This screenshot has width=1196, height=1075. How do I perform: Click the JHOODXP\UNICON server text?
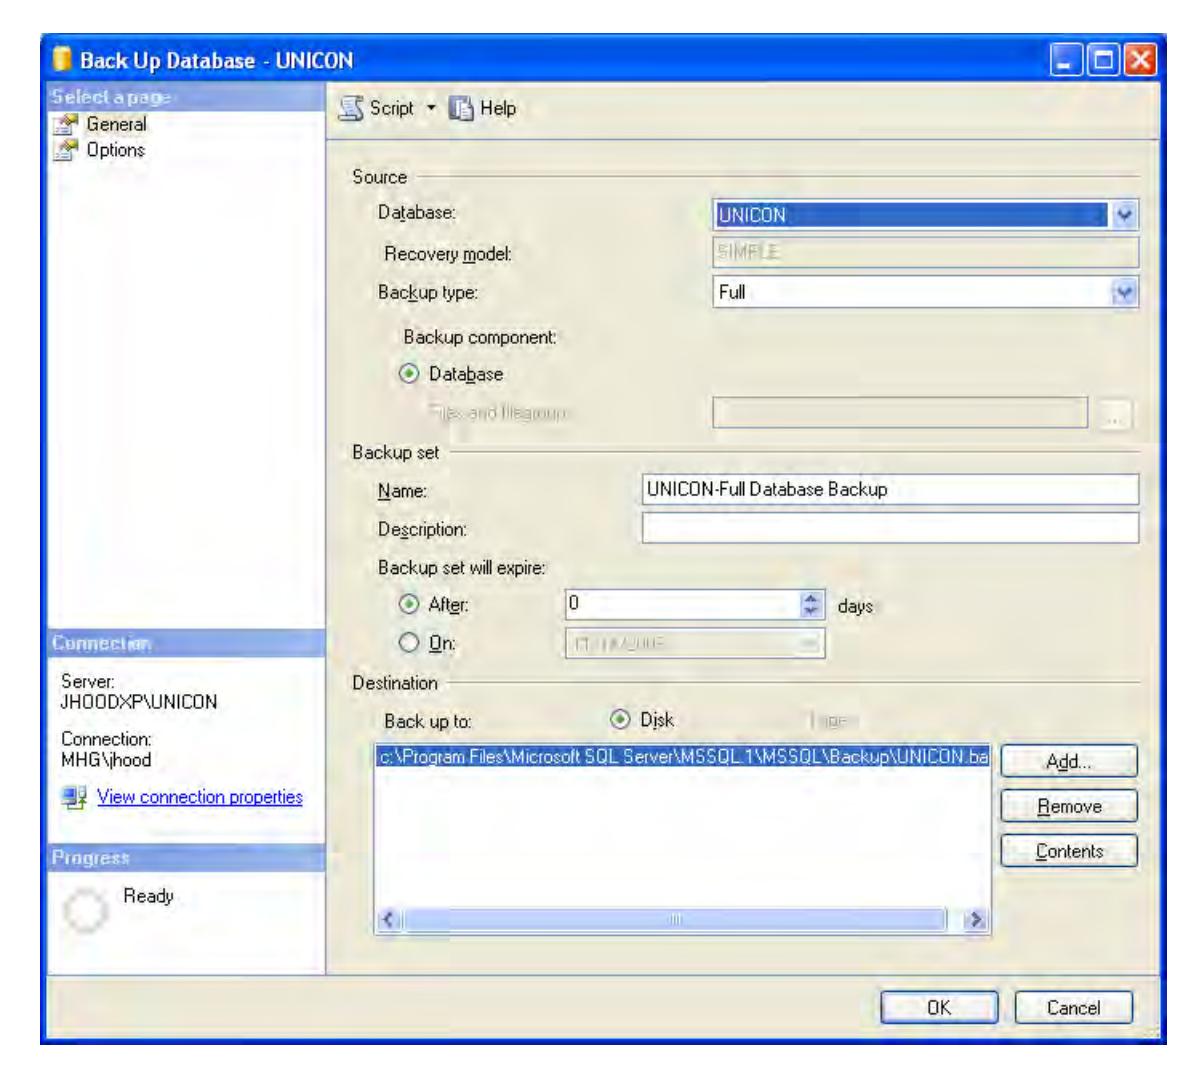(x=139, y=702)
